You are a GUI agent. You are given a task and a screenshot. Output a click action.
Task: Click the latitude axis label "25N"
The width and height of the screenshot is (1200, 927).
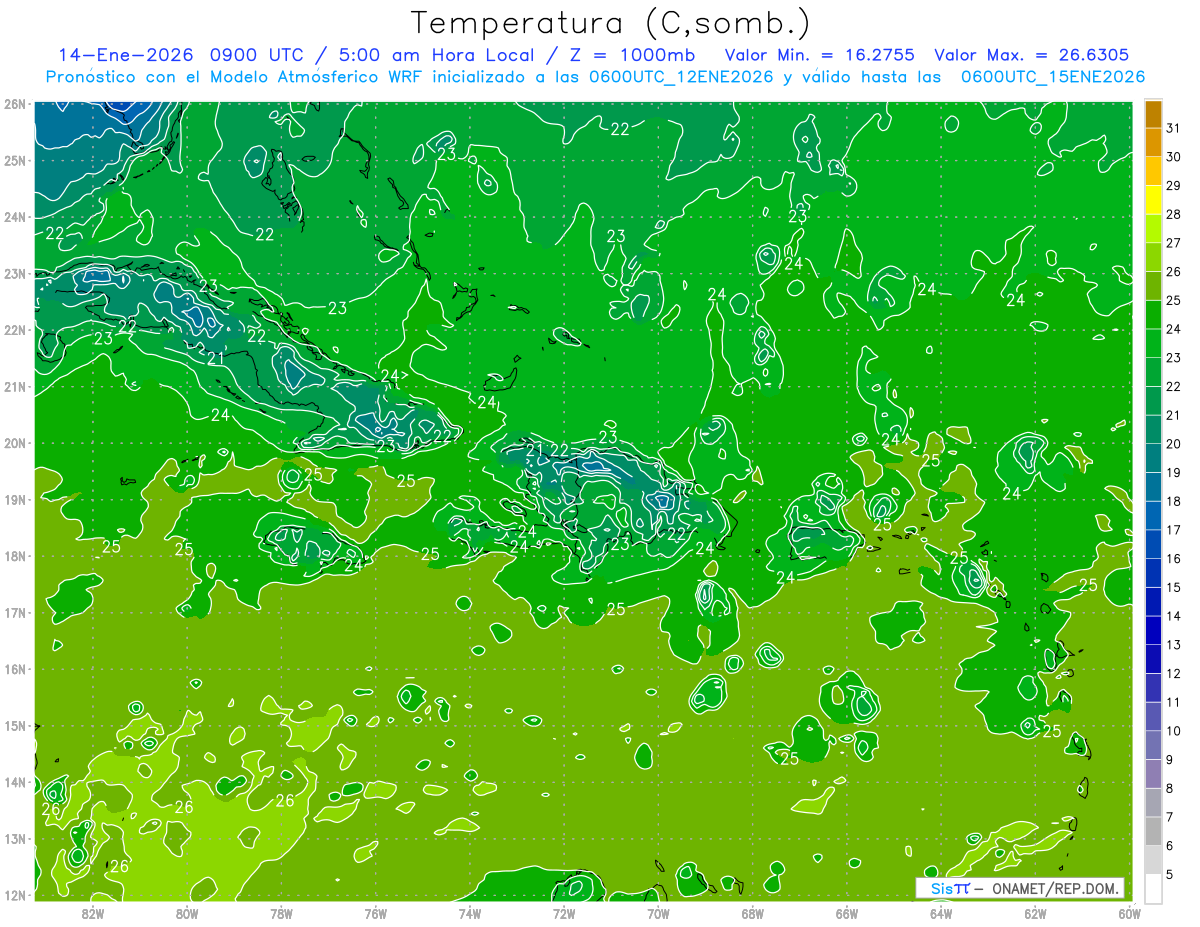15,160
